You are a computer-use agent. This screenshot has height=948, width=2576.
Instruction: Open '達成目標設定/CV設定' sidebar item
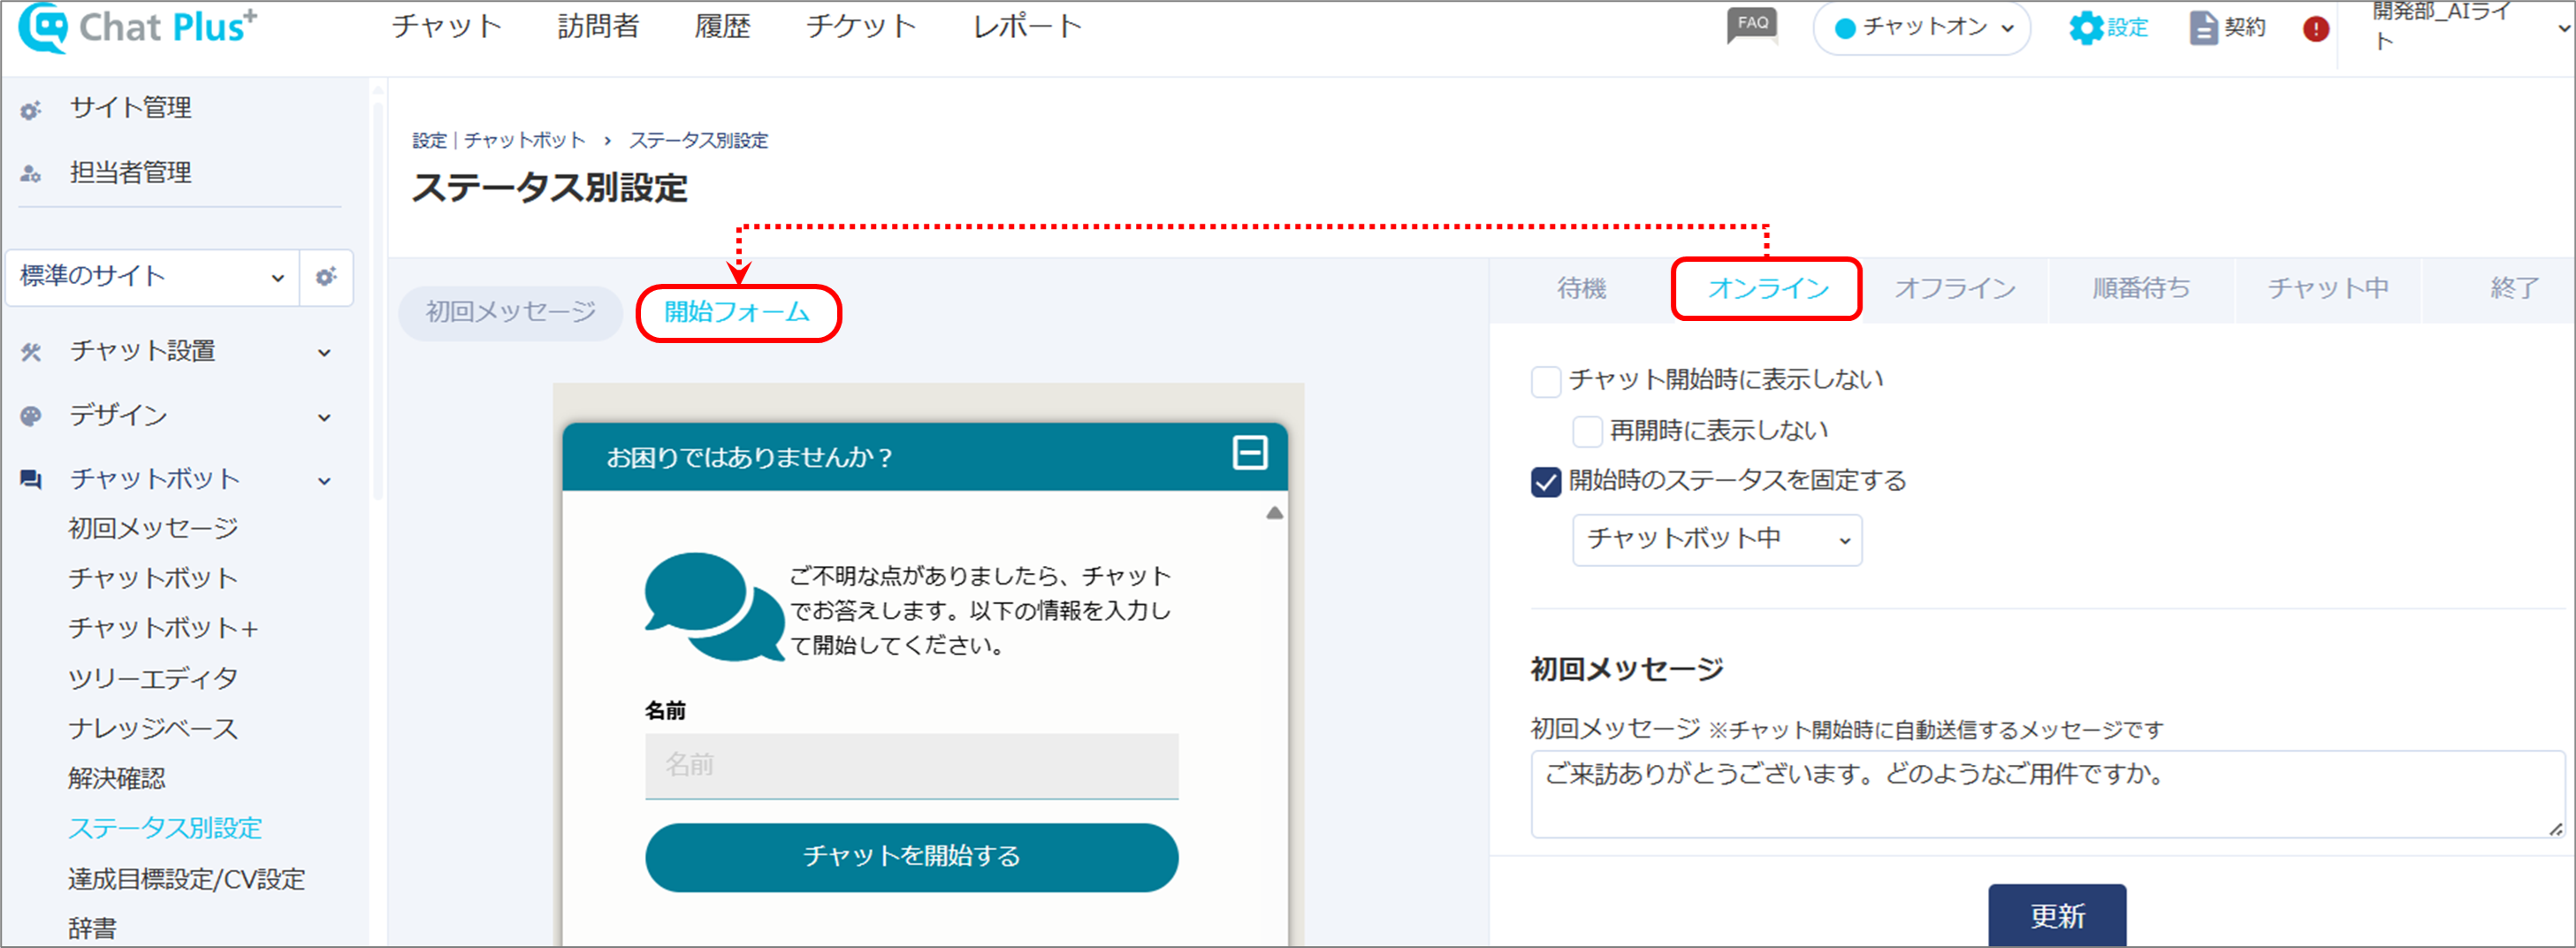187,880
